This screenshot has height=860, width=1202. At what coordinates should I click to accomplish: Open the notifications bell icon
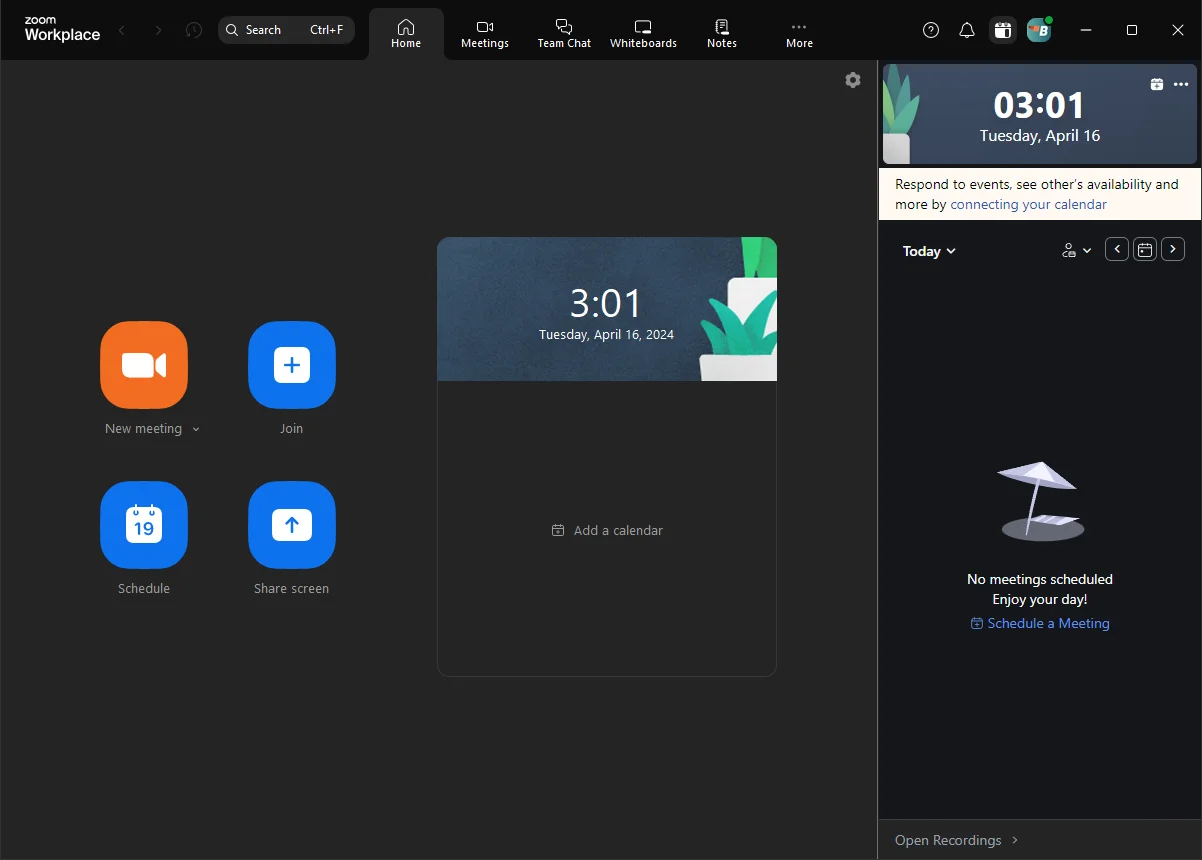967,30
